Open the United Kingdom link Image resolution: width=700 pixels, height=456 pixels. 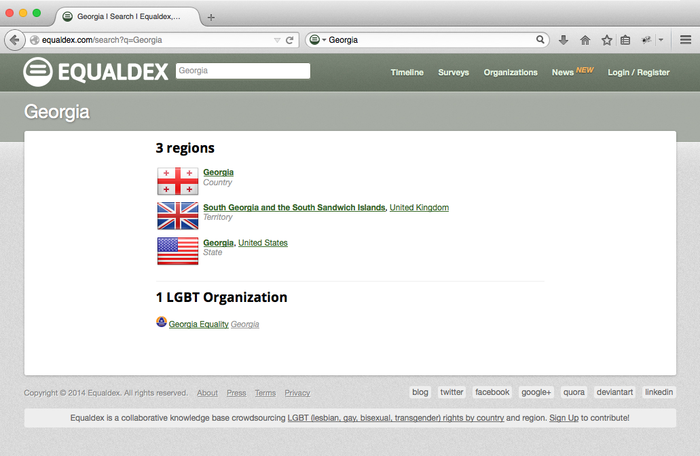[419, 207]
